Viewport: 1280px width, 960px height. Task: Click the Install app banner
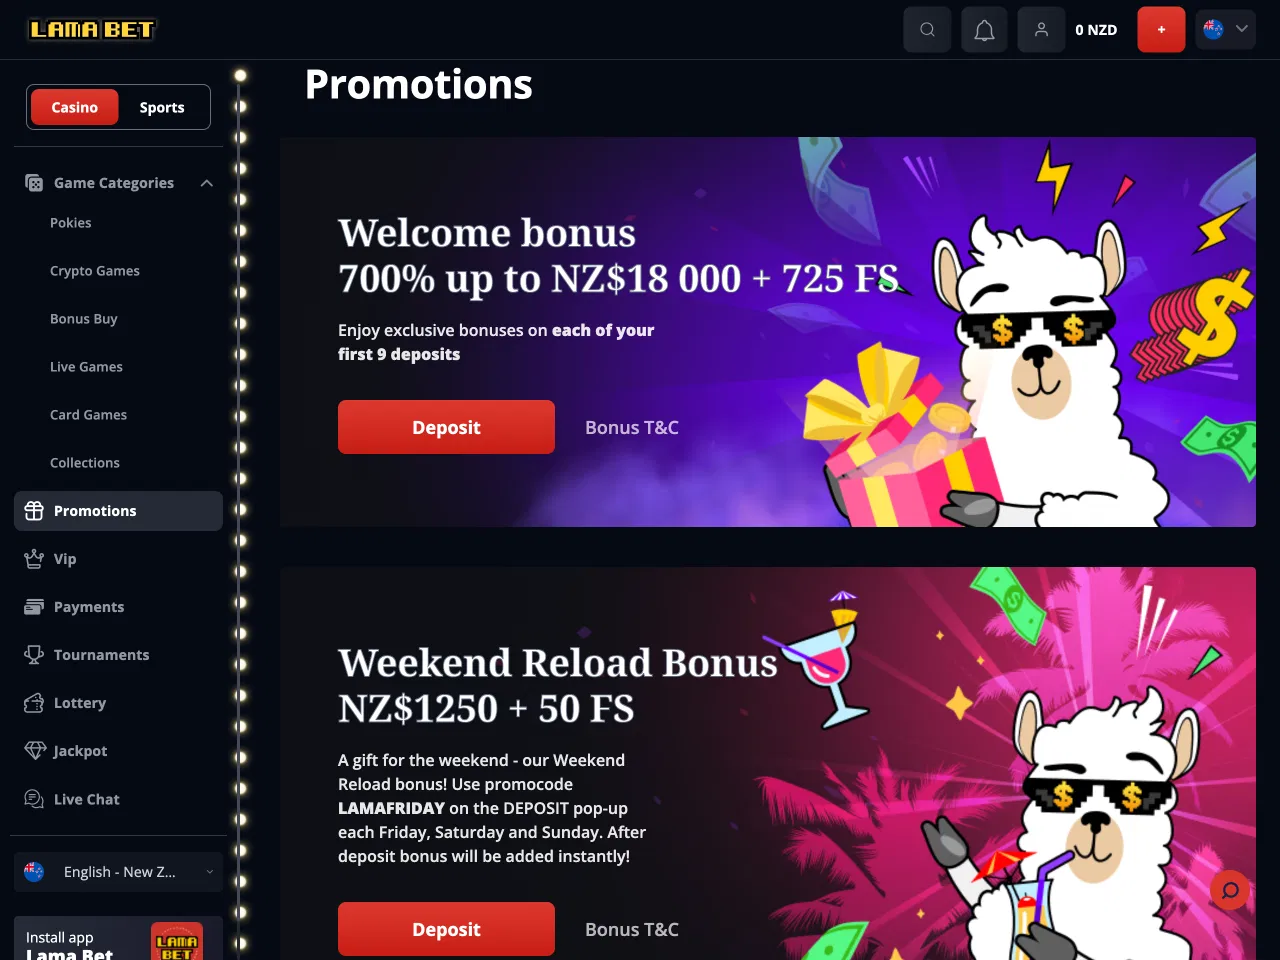pos(118,940)
